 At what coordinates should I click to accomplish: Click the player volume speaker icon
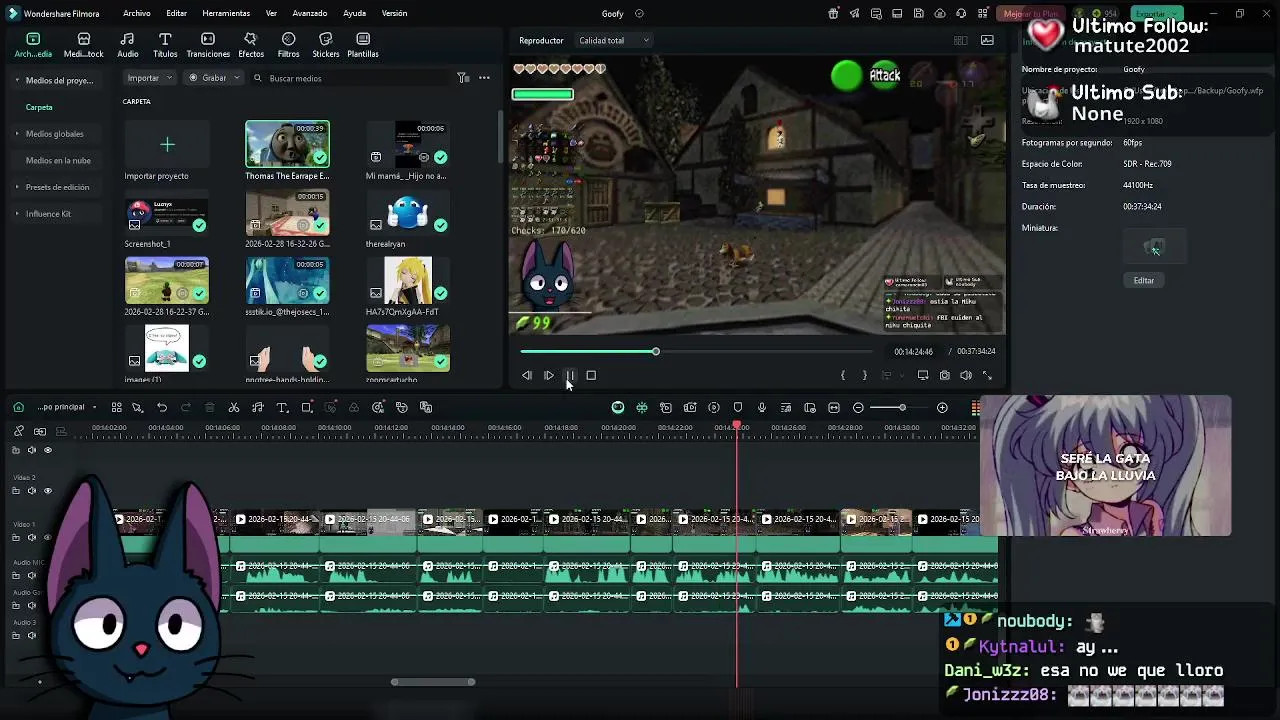coord(966,375)
